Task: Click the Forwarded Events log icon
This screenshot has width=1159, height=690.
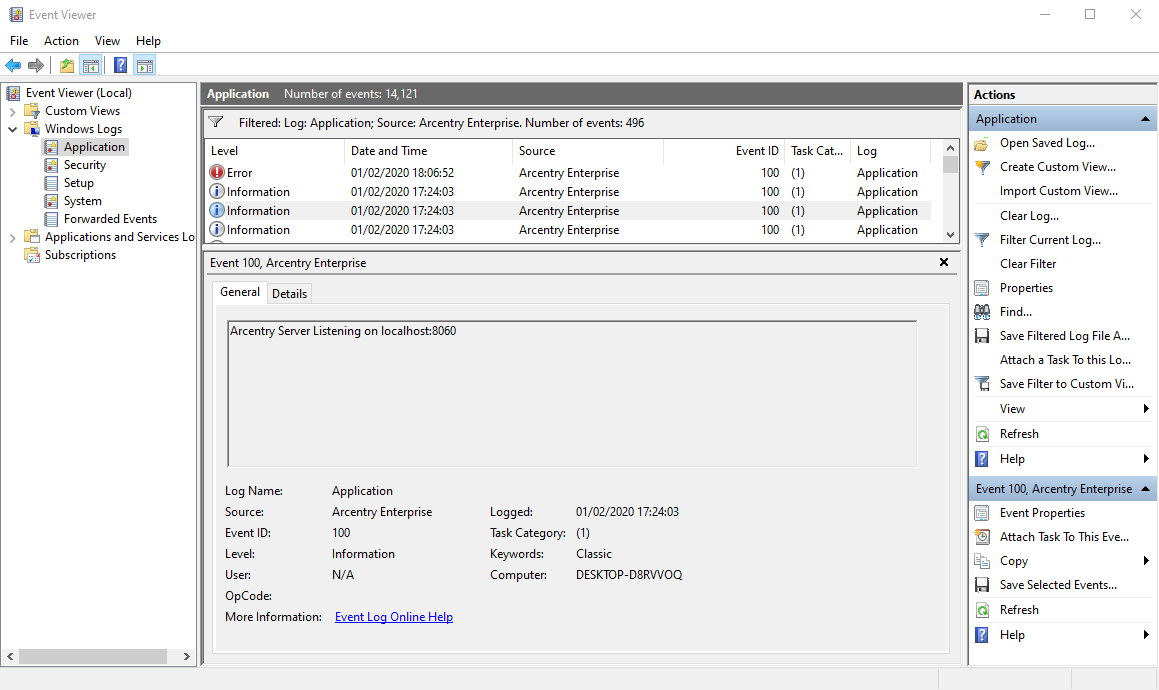Action: pos(51,219)
